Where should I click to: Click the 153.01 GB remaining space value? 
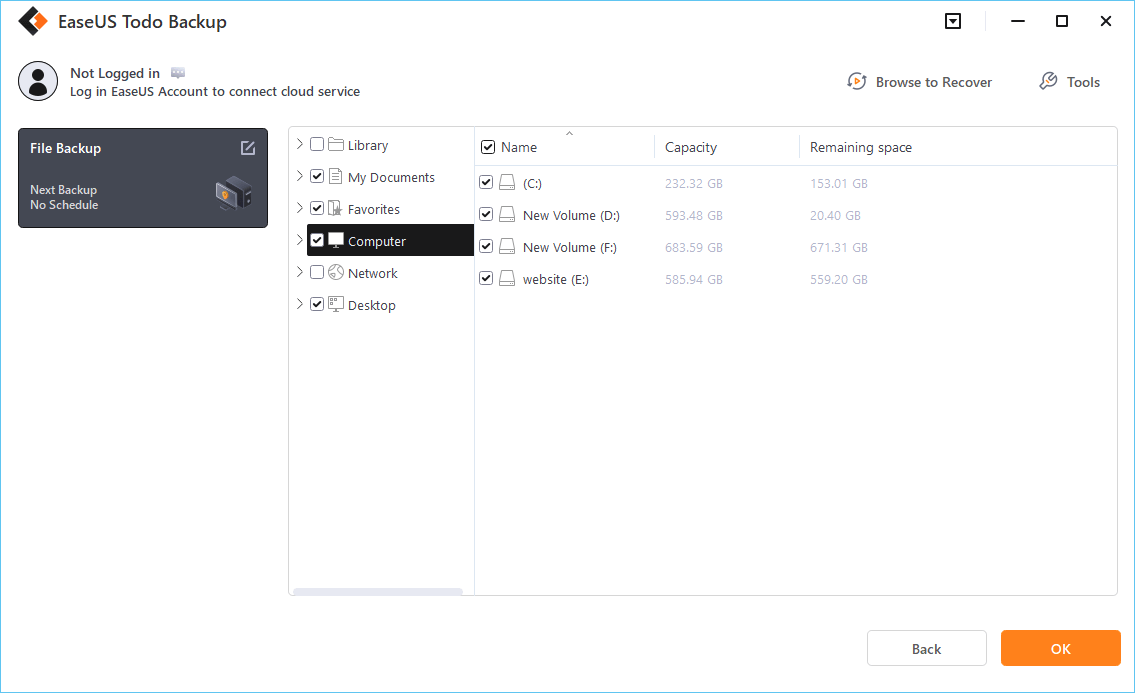838,184
